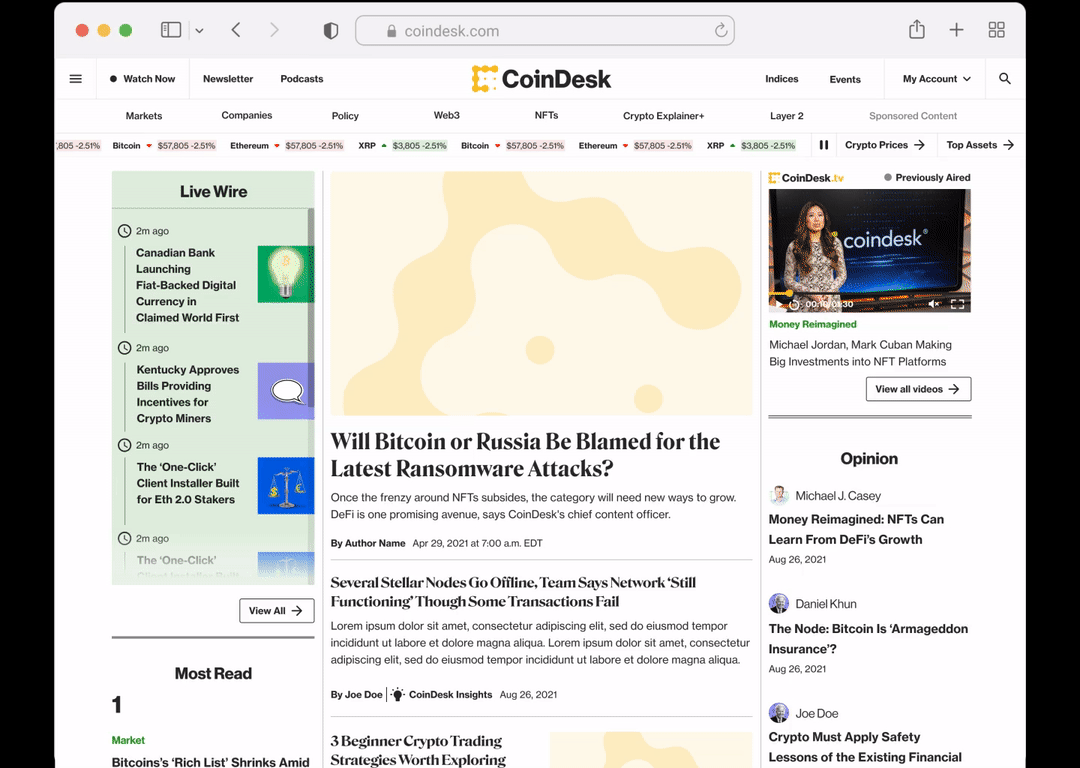Viewport: 1080px width, 768px height.
Task: Expand the My Account dropdown
Action: 937,79
